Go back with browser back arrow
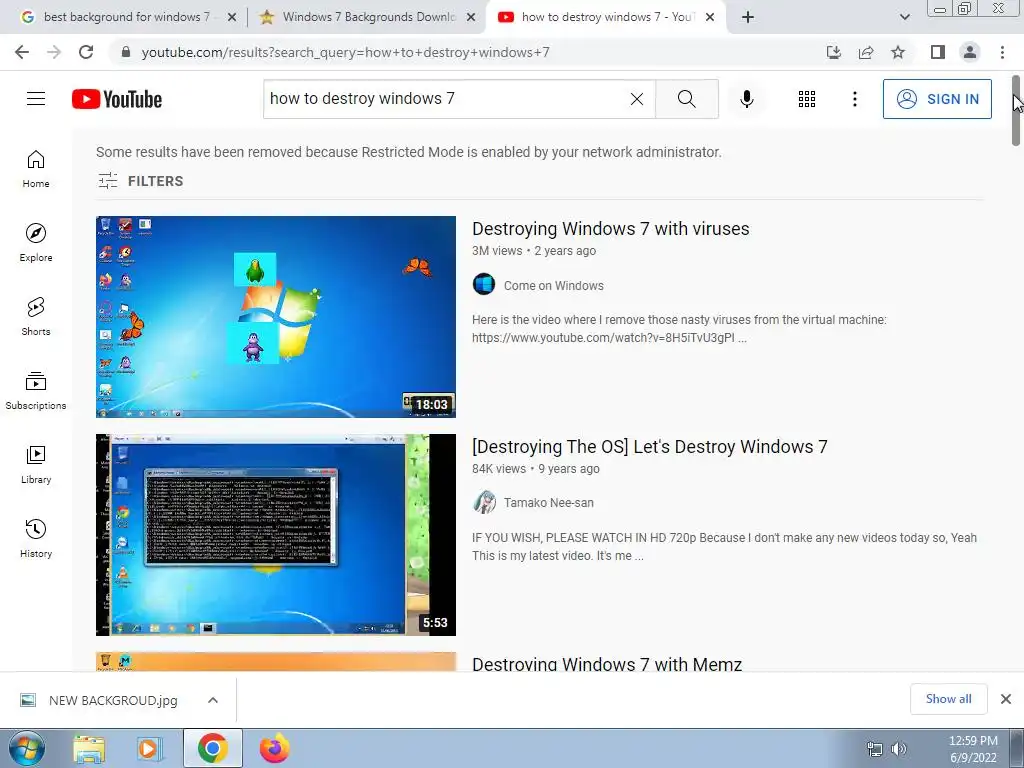This screenshot has width=1024, height=768. [x=22, y=52]
